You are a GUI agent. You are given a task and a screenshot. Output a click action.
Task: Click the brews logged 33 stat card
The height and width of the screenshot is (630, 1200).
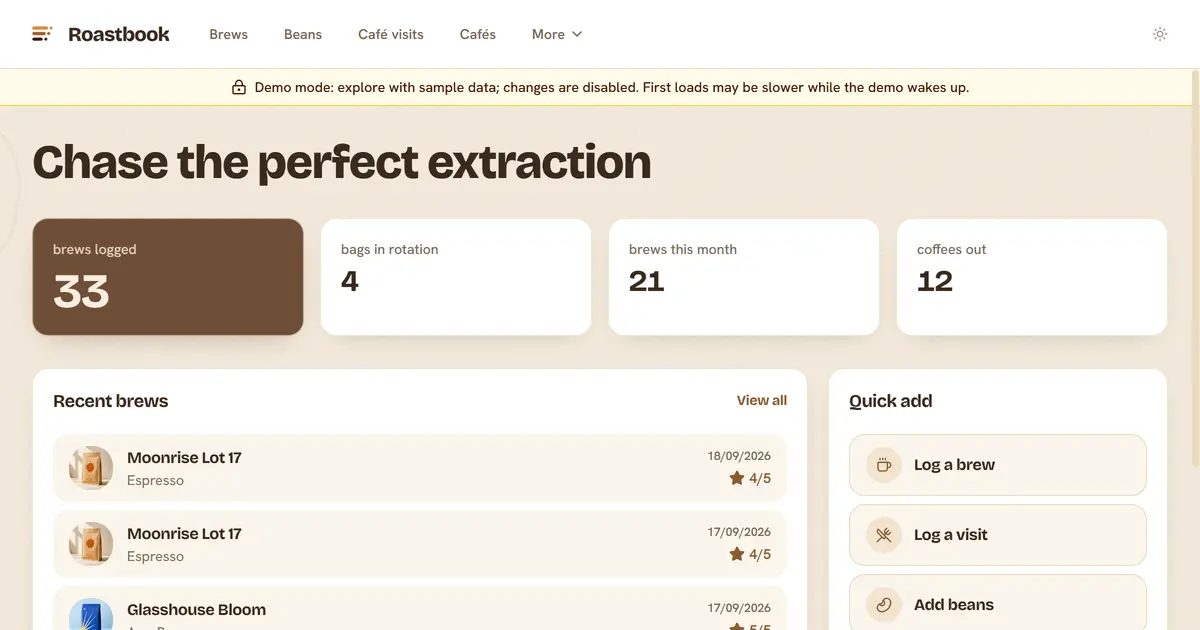pos(168,277)
